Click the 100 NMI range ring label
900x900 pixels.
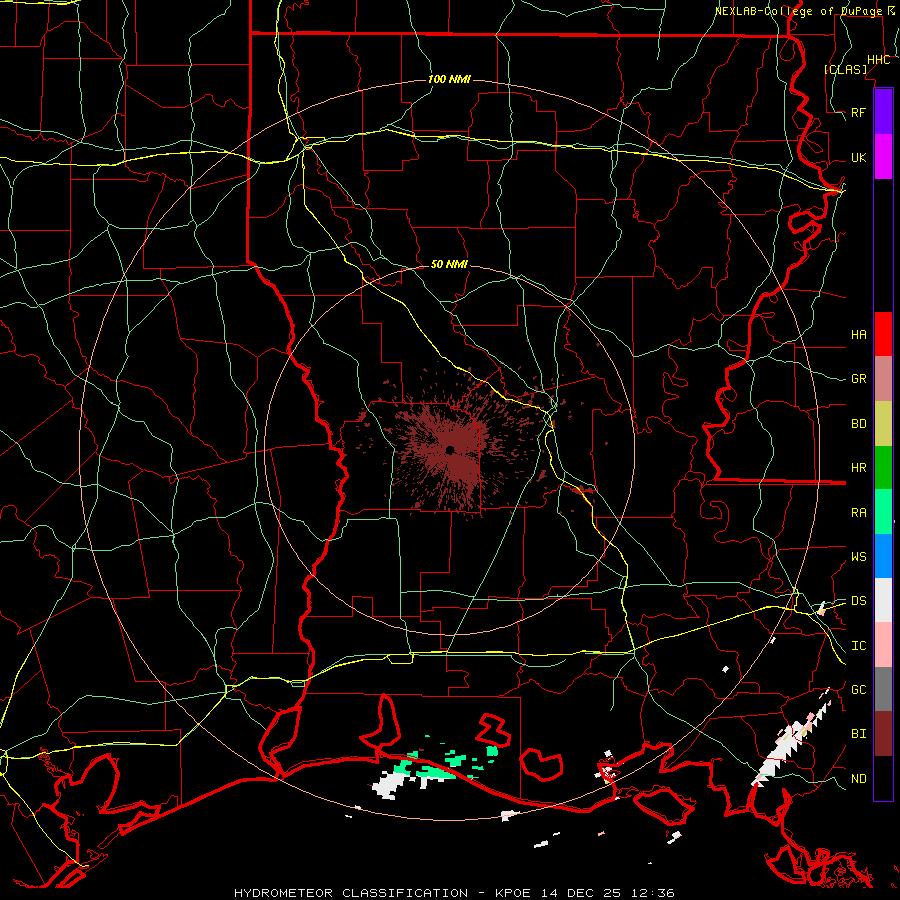(x=449, y=79)
